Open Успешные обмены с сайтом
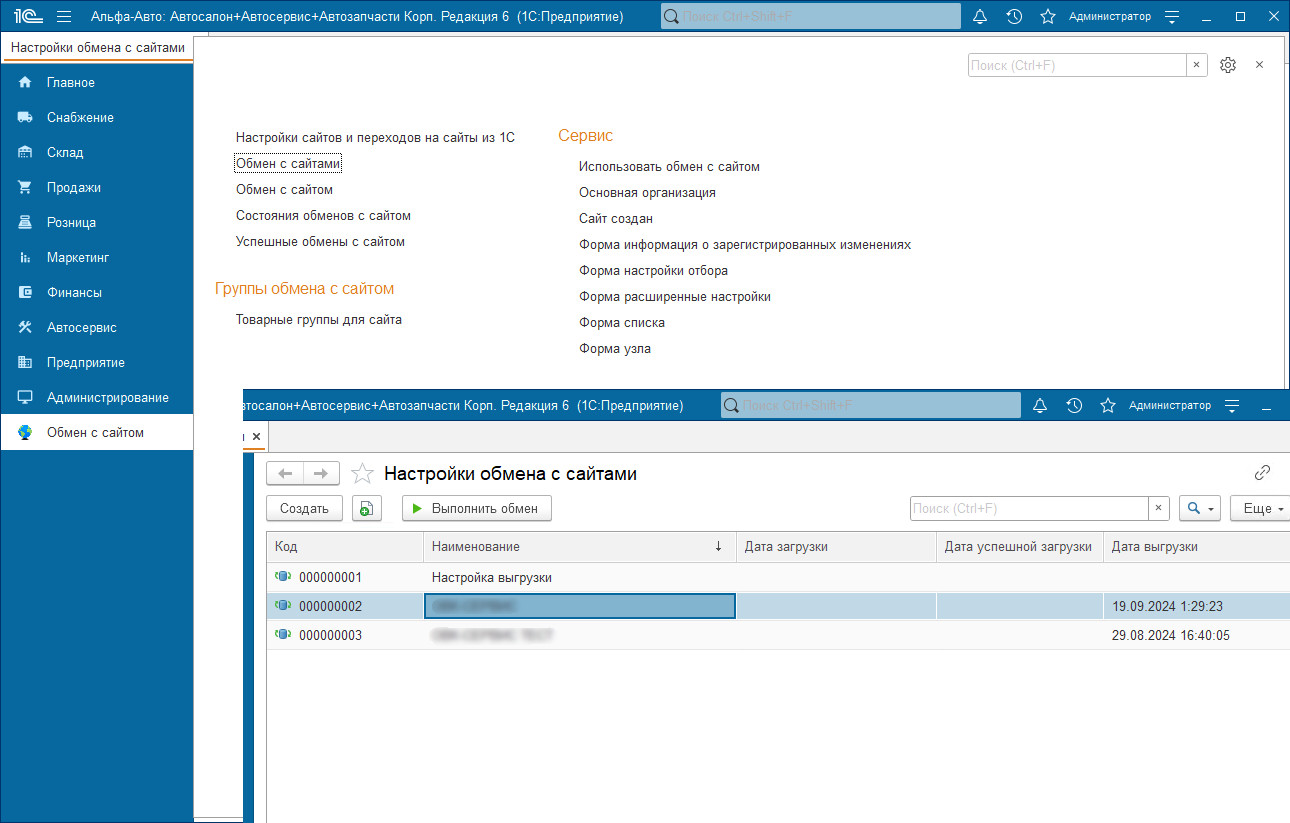Image resolution: width=1290 pixels, height=823 pixels. click(x=320, y=241)
